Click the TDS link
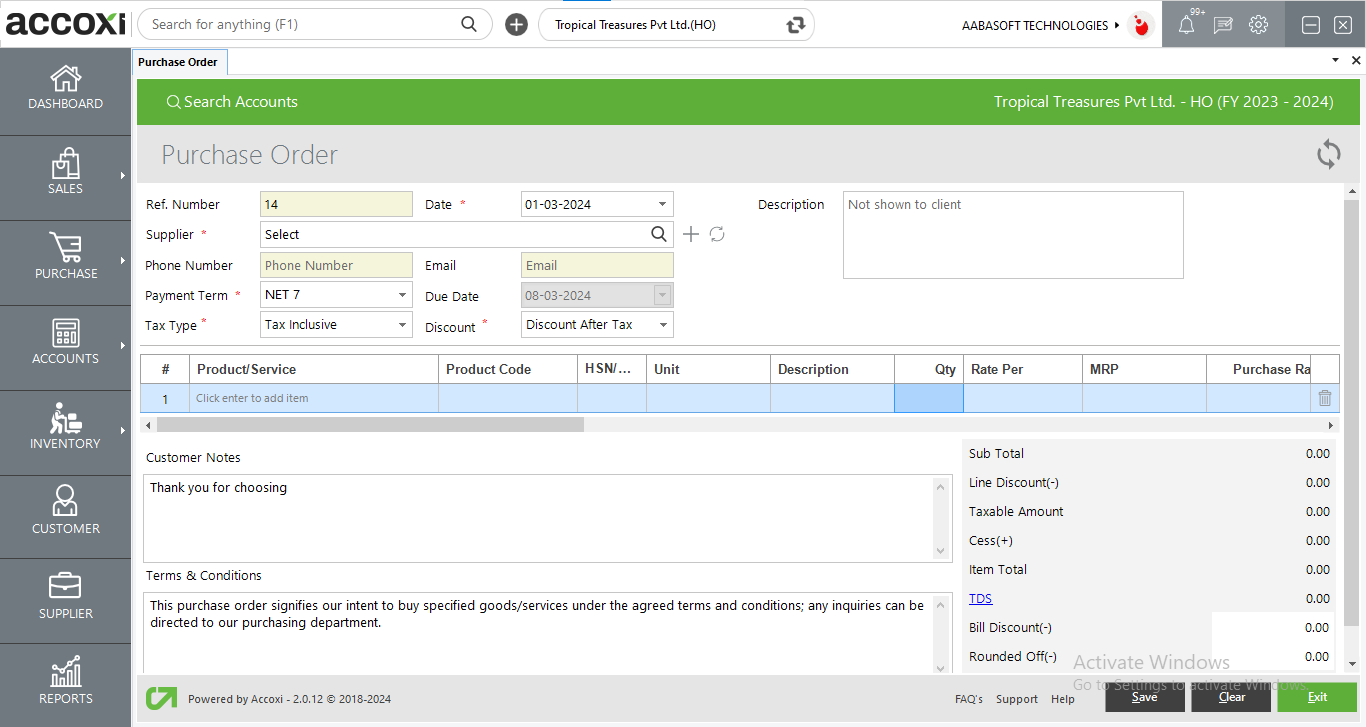This screenshot has width=1366, height=727. pyautogui.click(x=980, y=599)
